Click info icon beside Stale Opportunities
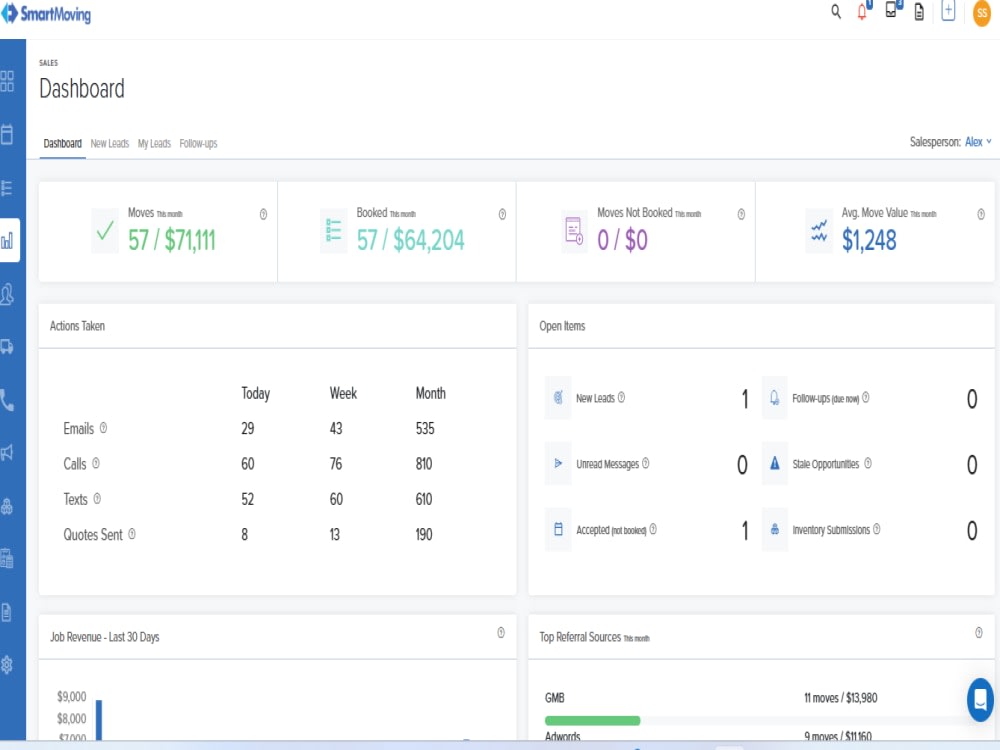This screenshot has width=1000, height=750. [x=868, y=463]
